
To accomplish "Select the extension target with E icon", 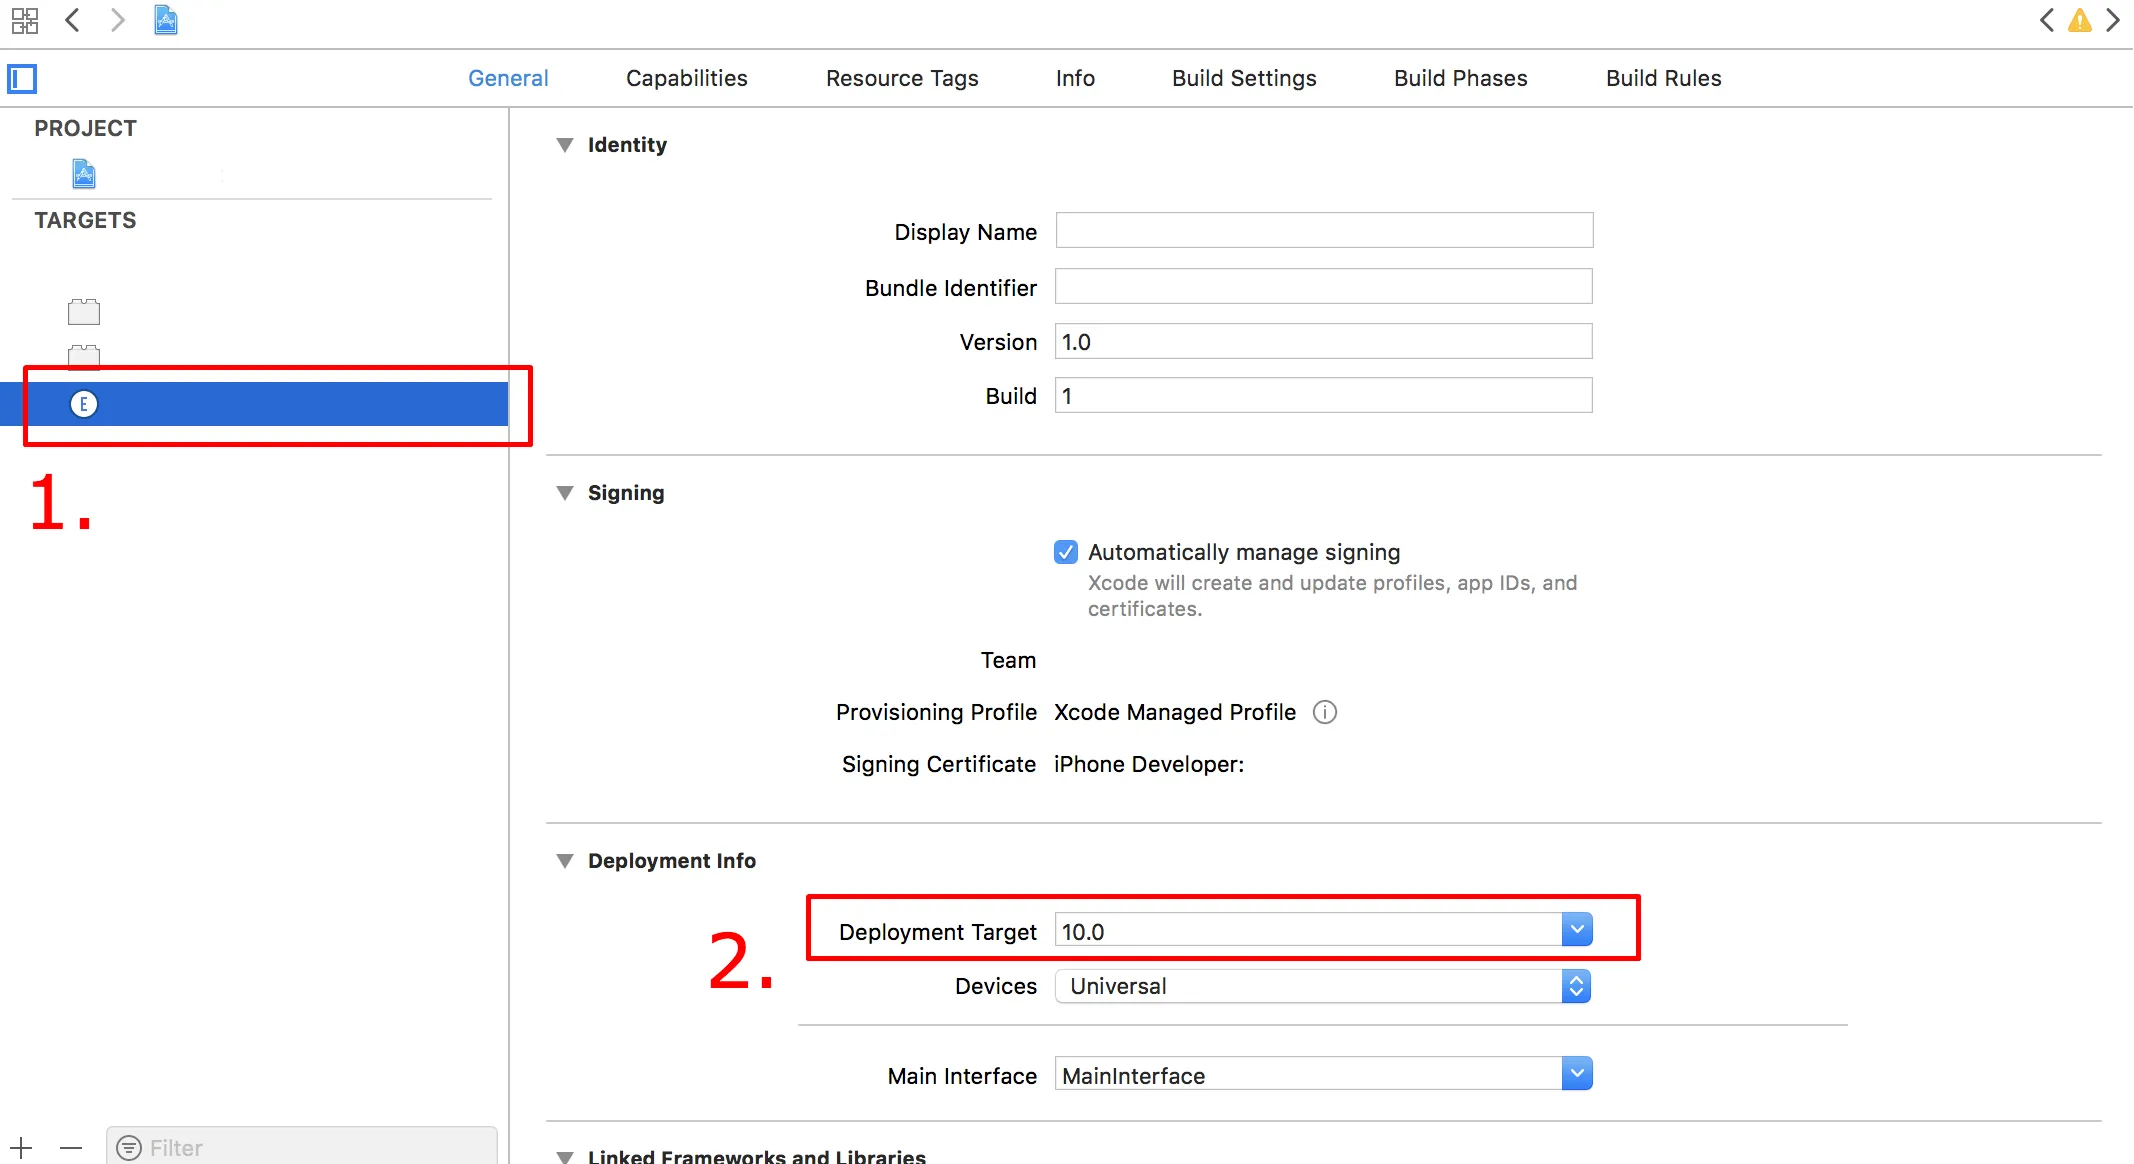I will pos(84,404).
